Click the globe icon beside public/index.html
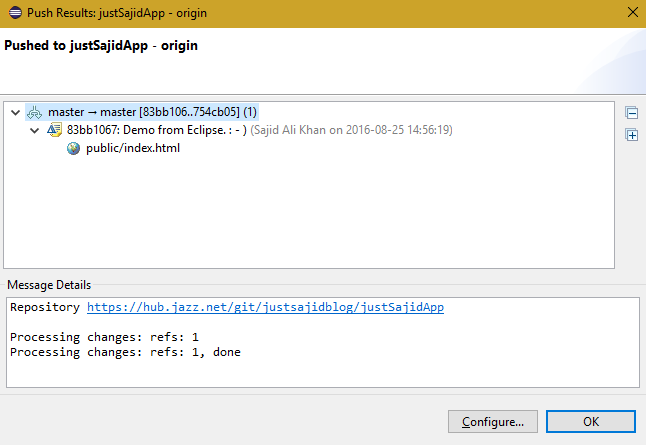Screen dimensions: 646x445 (x=73, y=148)
